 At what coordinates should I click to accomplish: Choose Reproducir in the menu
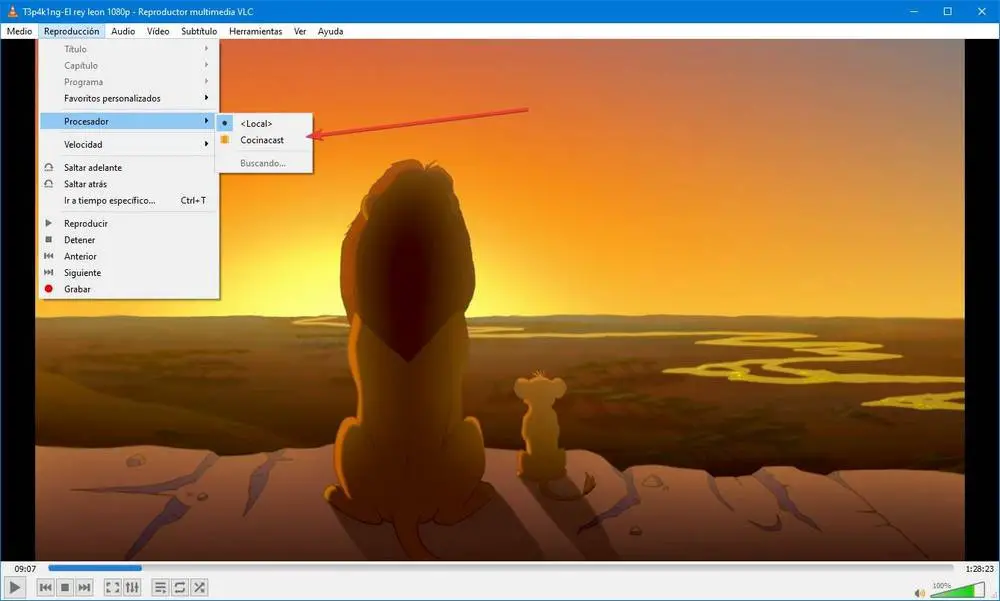pyautogui.click(x=129, y=223)
